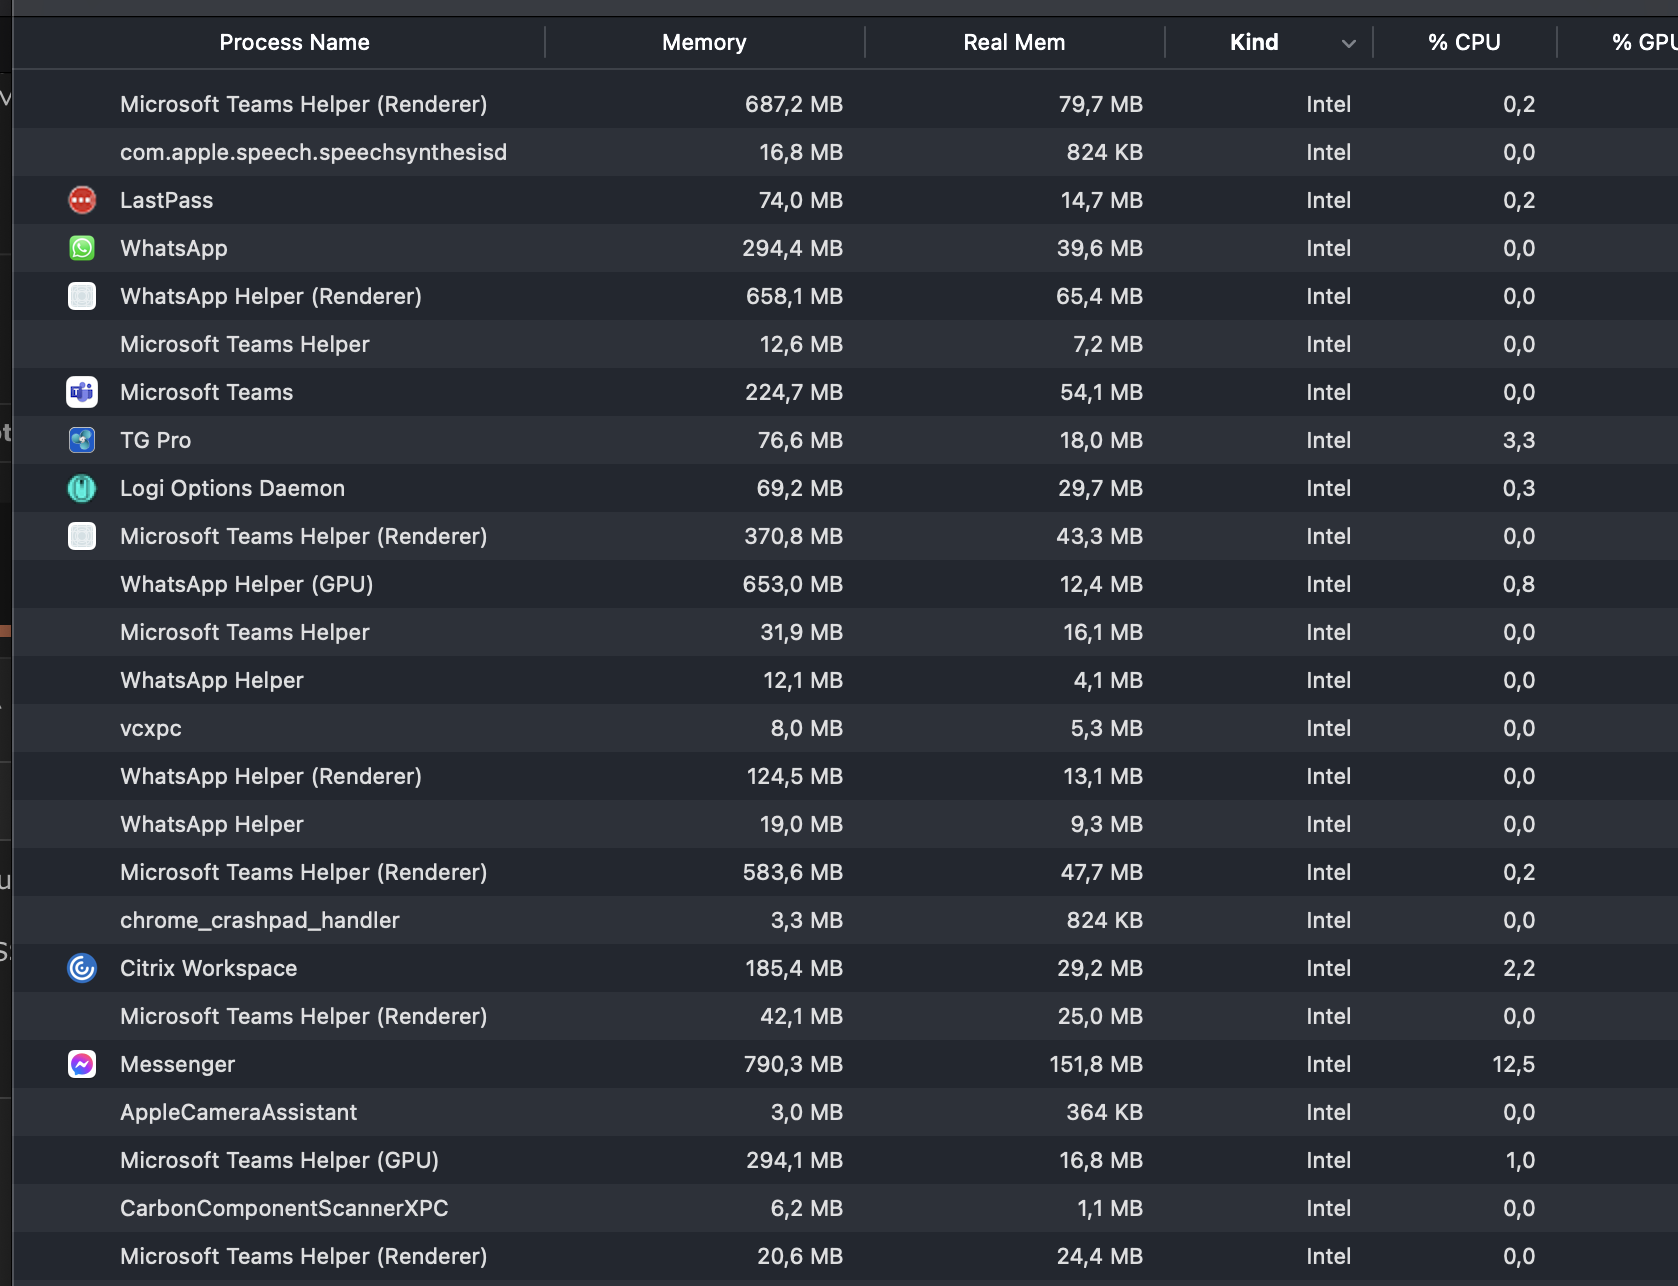The image size is (1678, 1286).
Task: Click the 364 KB real memory value
Action: pyautogui.click(x=1105, y=1112)
